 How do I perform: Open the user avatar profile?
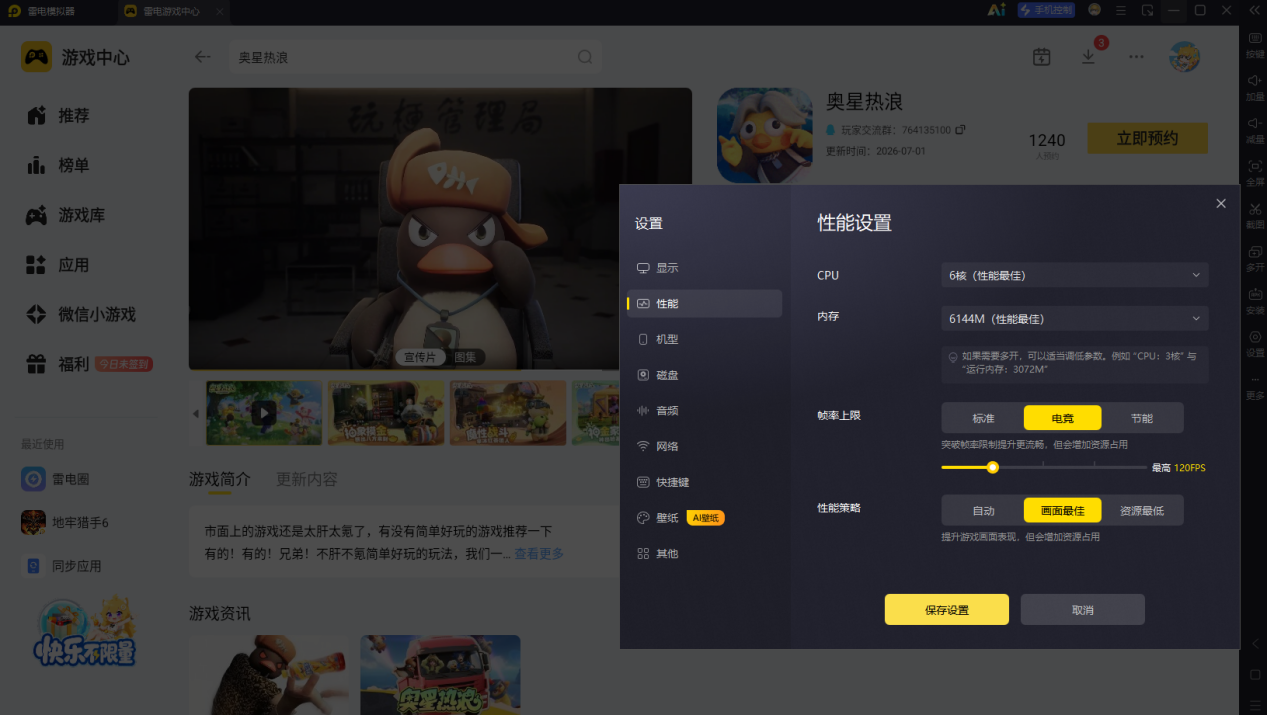(1185, 57)
